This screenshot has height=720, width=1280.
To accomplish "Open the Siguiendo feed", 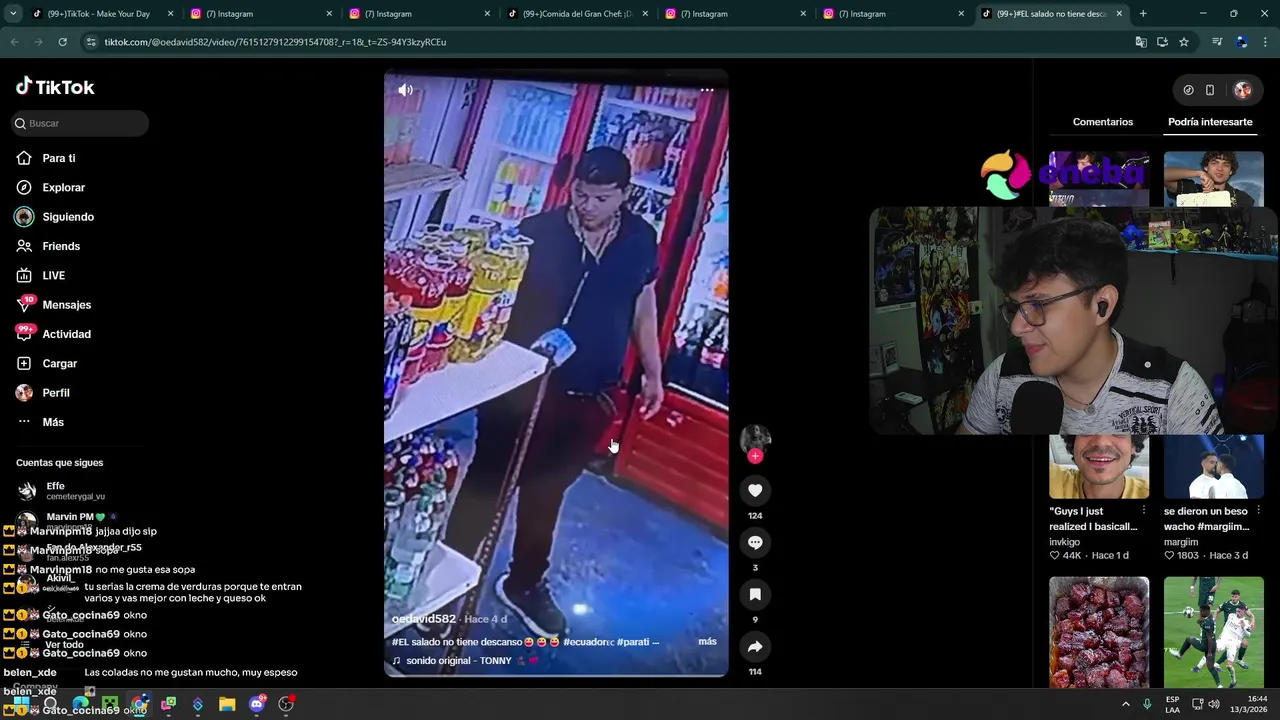I will click(68, 217).
